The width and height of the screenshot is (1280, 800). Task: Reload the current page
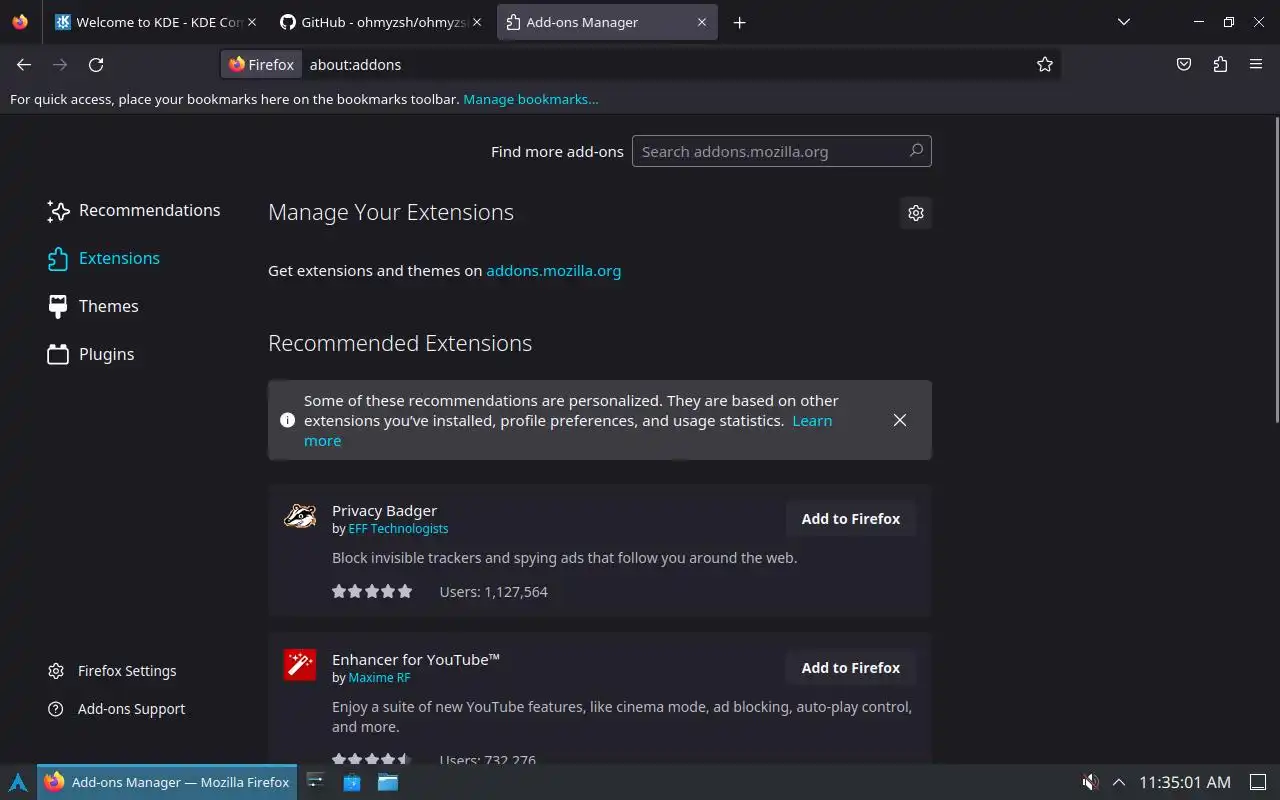[96, 64]
